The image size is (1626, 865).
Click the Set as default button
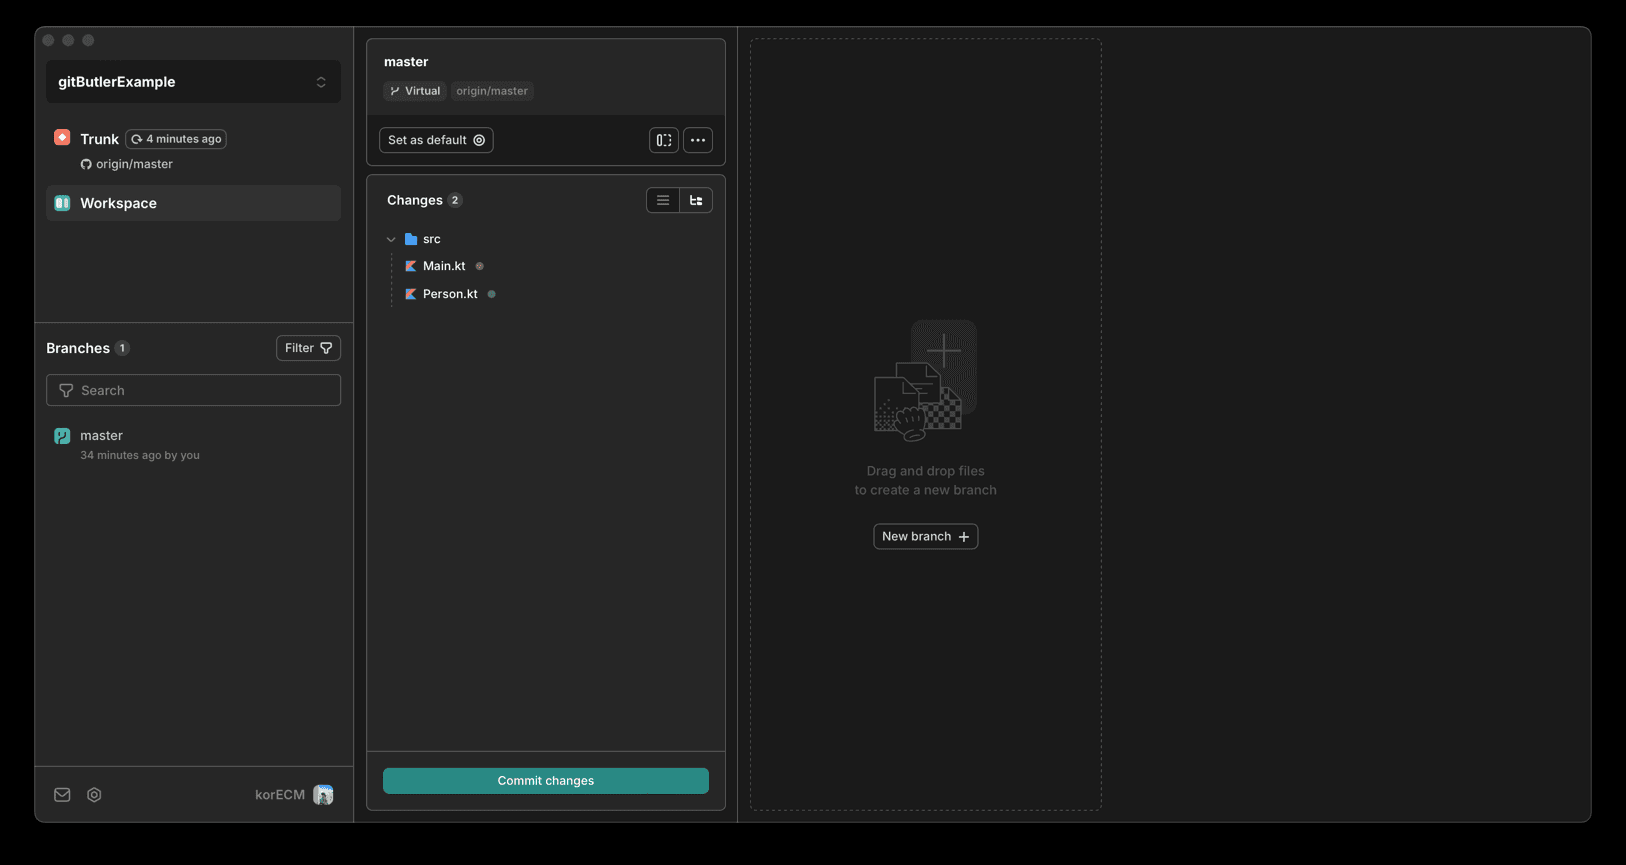[x=436, y=140]
